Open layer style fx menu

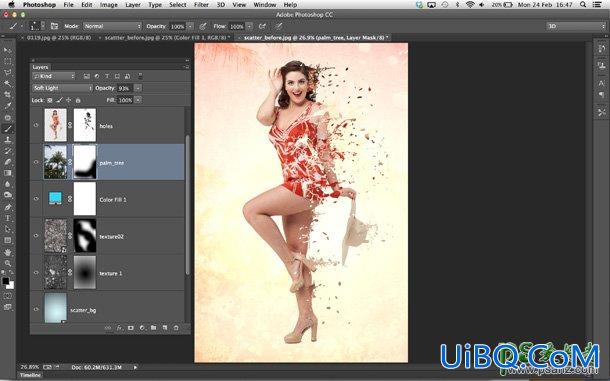(x=119, y=328)
